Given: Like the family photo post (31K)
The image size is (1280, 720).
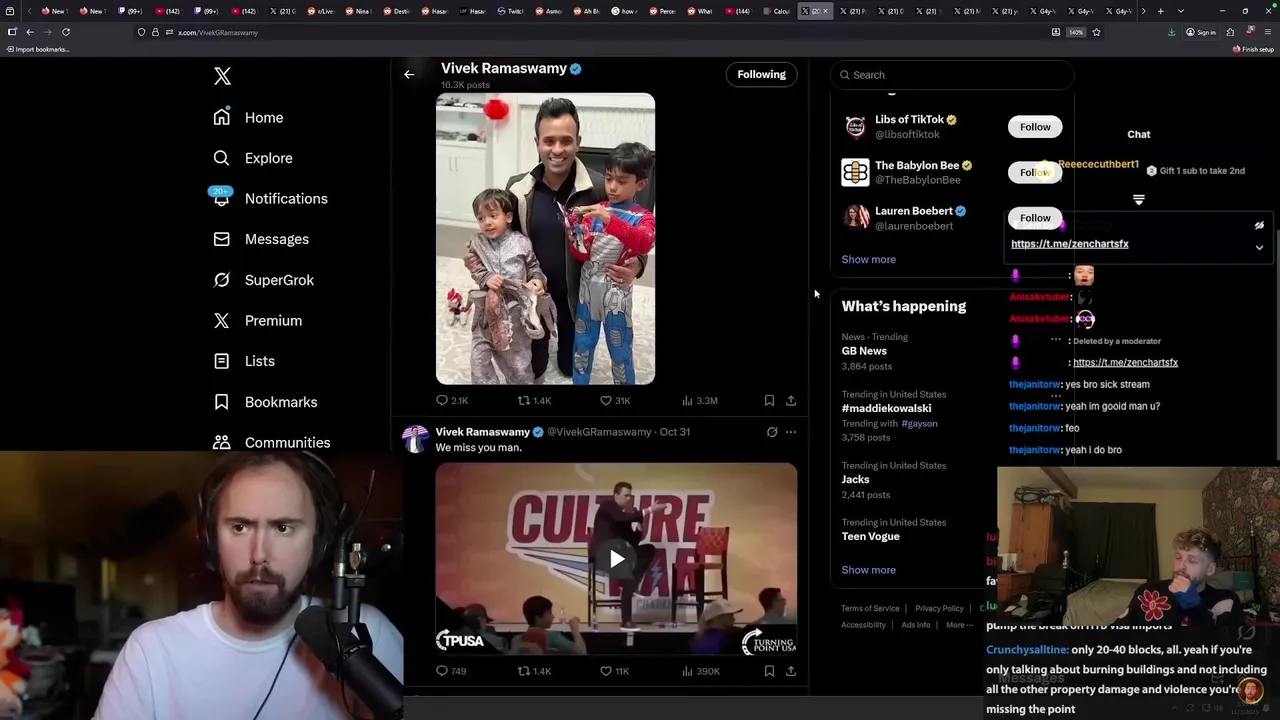Looking at the screenshot, I should click(x=616, y=400).
